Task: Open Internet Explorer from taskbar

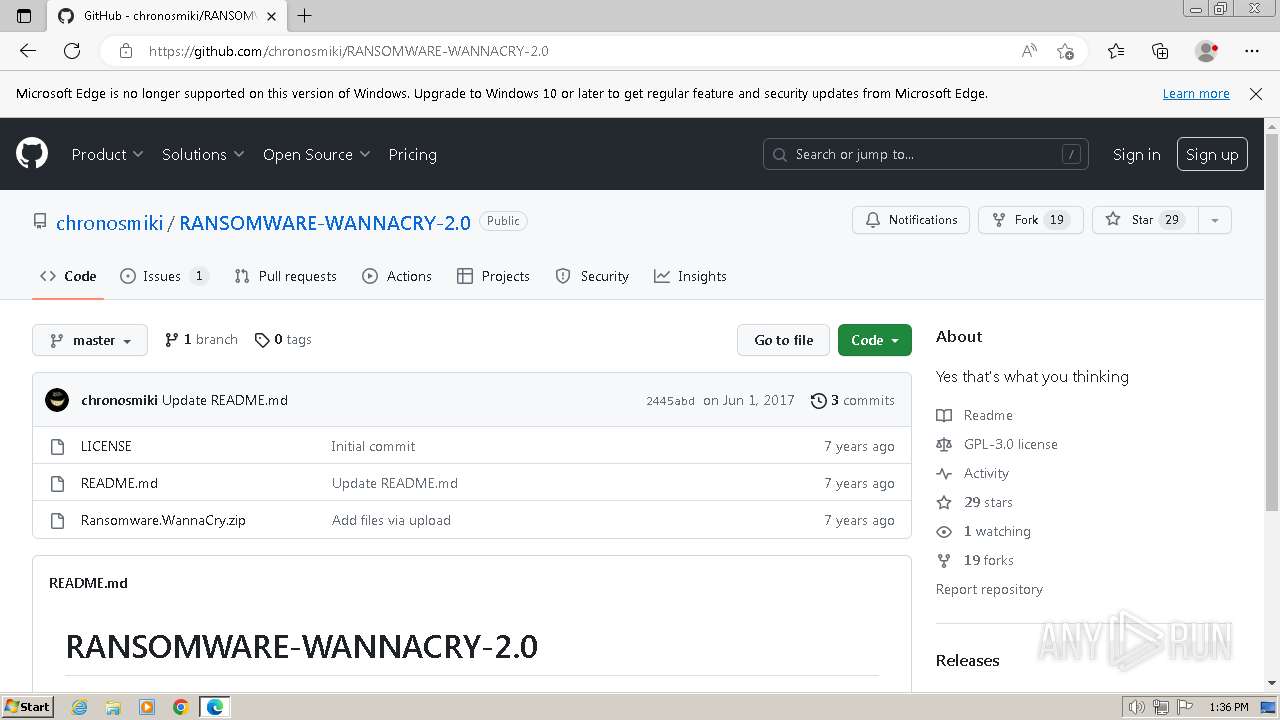Action: (80, 707)
